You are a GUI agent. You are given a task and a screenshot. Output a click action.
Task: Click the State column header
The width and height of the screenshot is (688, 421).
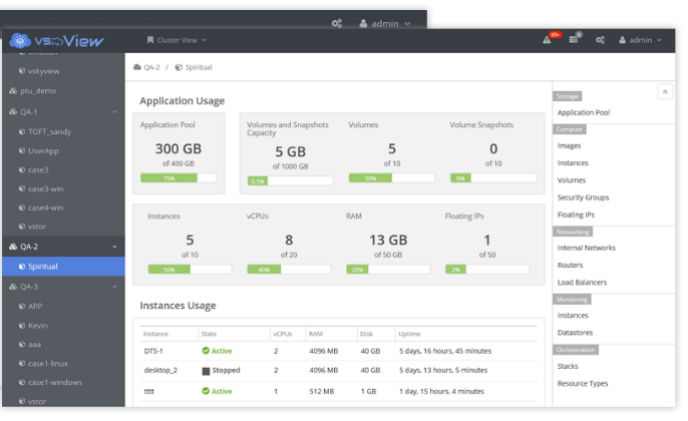tap(209, 334)
